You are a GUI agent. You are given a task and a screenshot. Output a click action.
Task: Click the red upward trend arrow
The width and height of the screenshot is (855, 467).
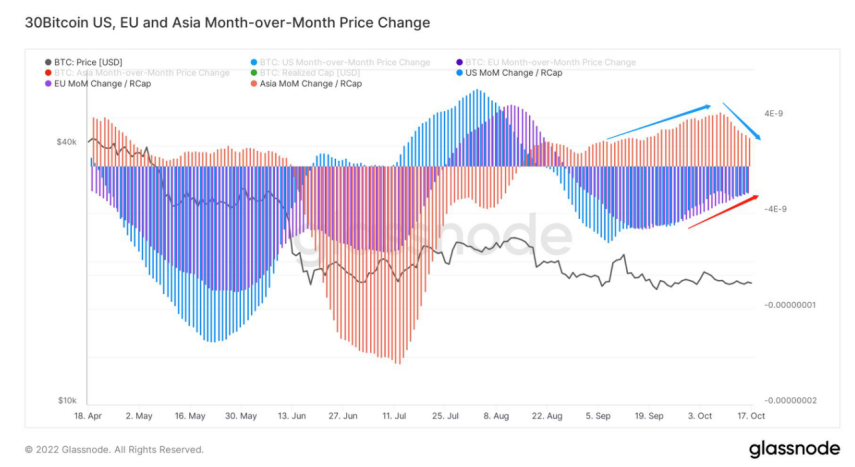(723, 211)
